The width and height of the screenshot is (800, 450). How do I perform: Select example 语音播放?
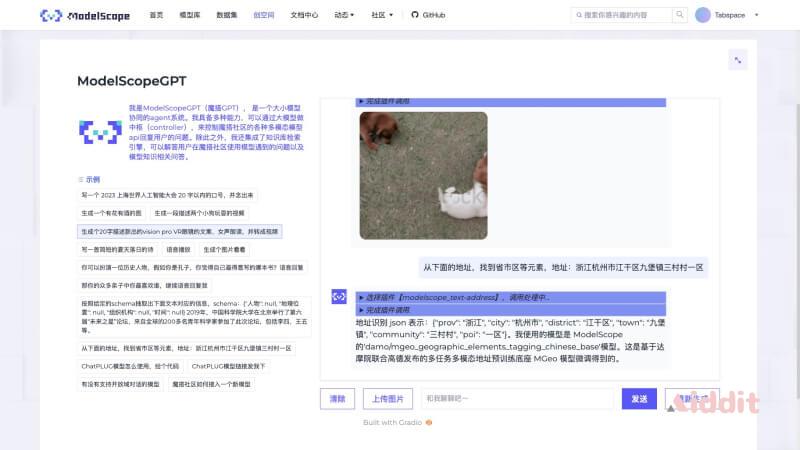[x=178, y=249]
